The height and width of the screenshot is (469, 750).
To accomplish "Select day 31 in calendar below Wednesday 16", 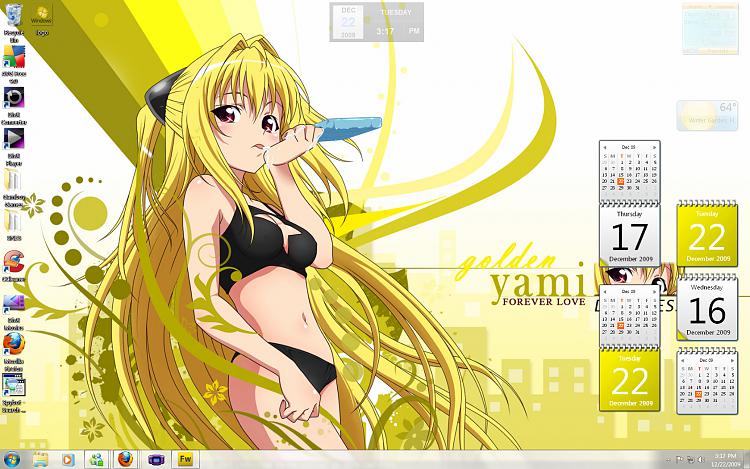I will [715, 401].
